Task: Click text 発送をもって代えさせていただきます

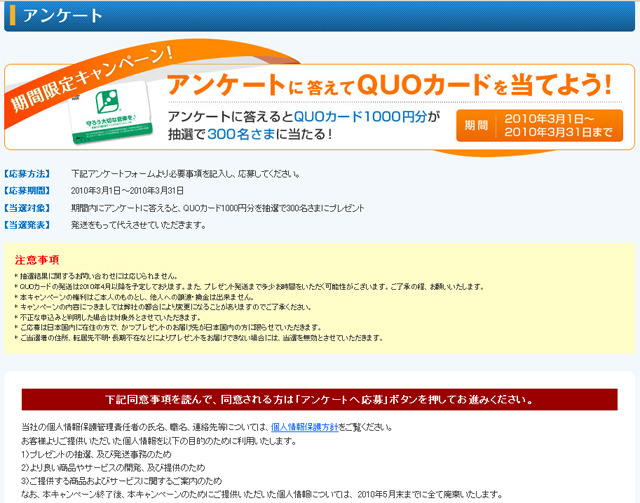Action: click(x=139, y=225)
